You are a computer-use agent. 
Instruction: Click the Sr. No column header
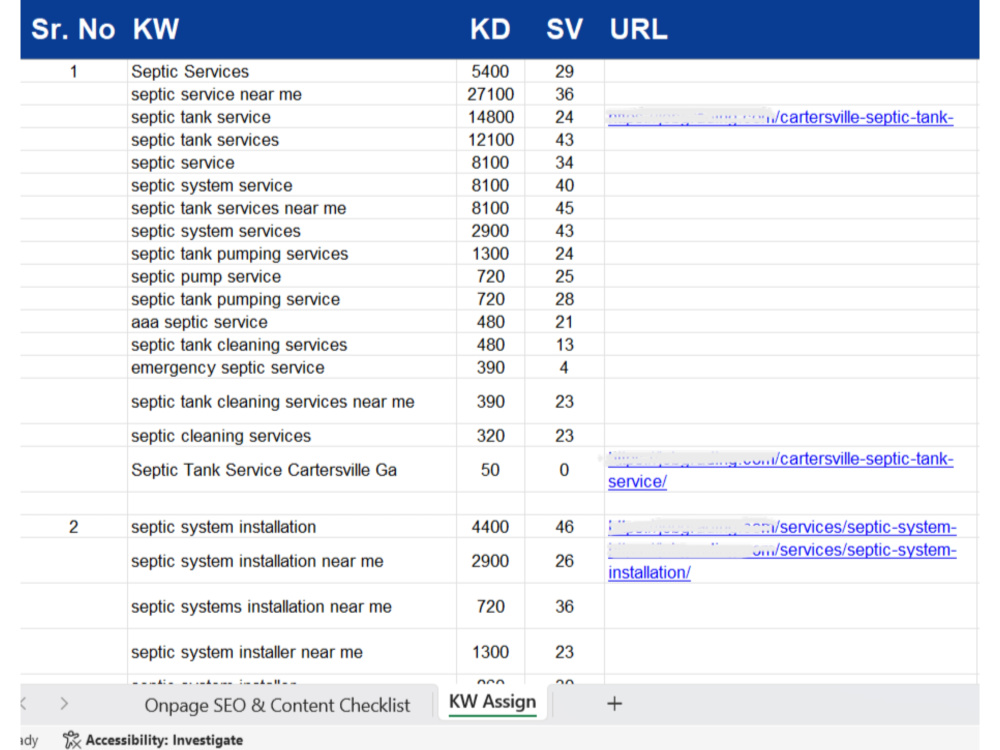click(x=73, y=29)
